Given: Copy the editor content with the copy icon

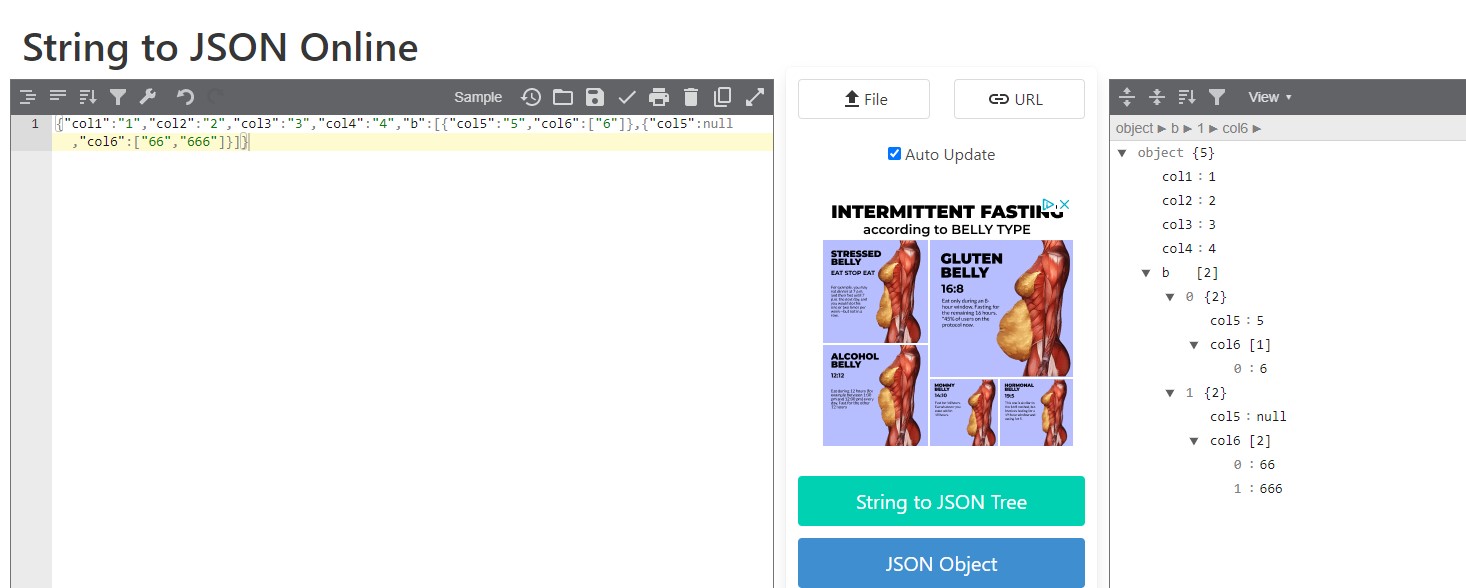Looking at the screenshot, I should (x=722, y=97).
